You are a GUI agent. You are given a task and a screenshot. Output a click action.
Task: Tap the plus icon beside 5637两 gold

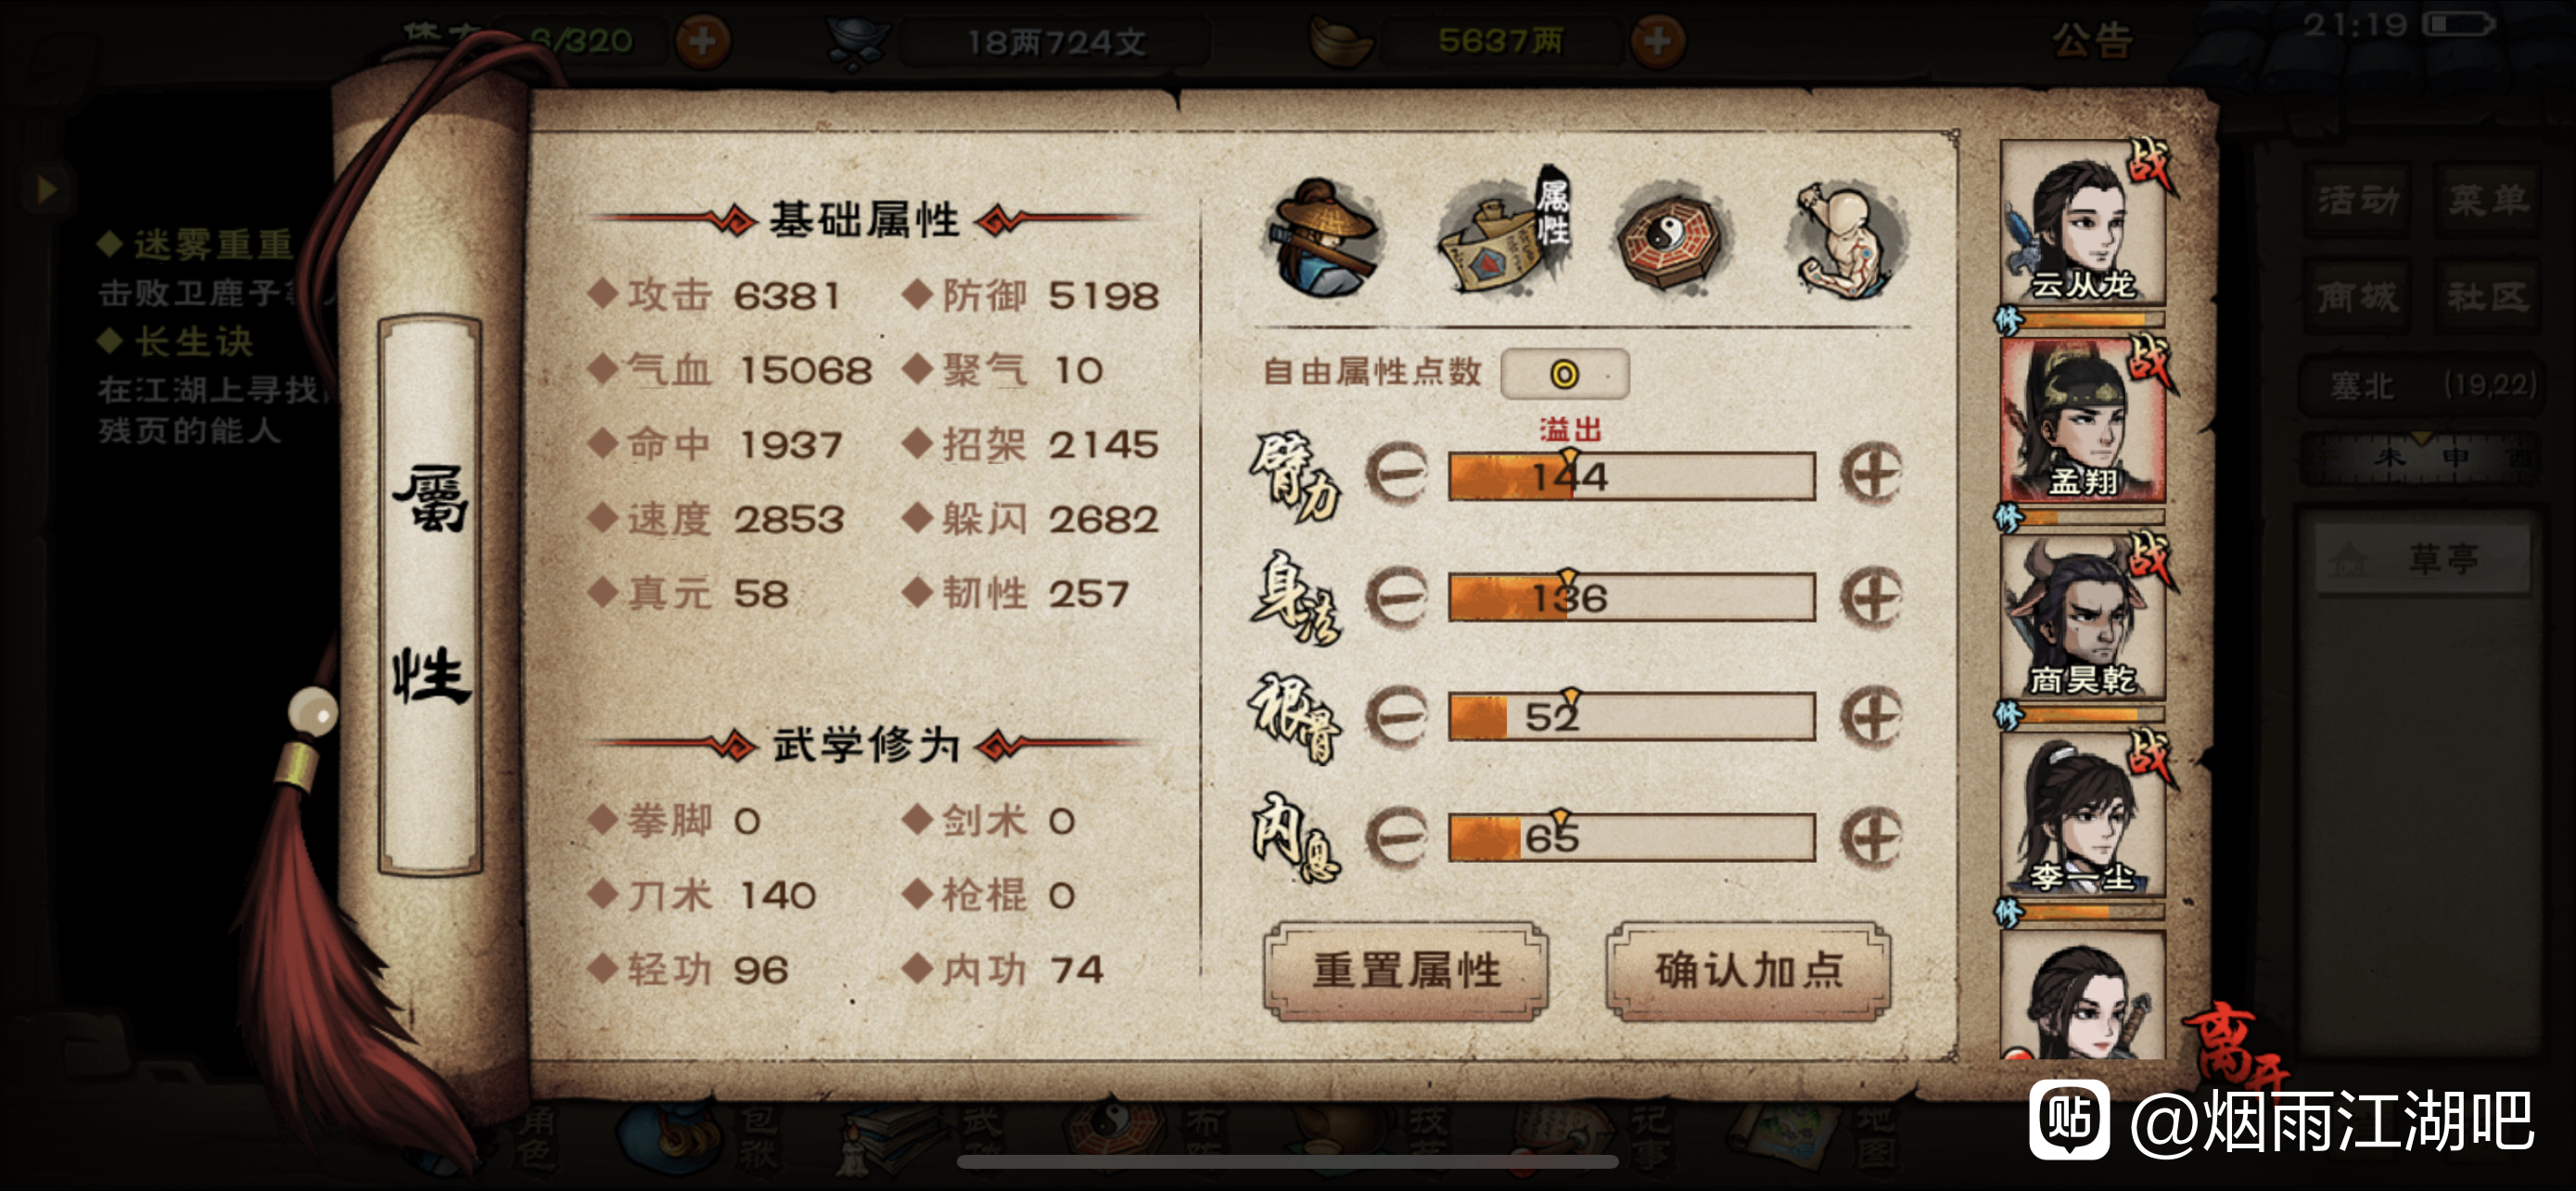tap(1657, 42)
